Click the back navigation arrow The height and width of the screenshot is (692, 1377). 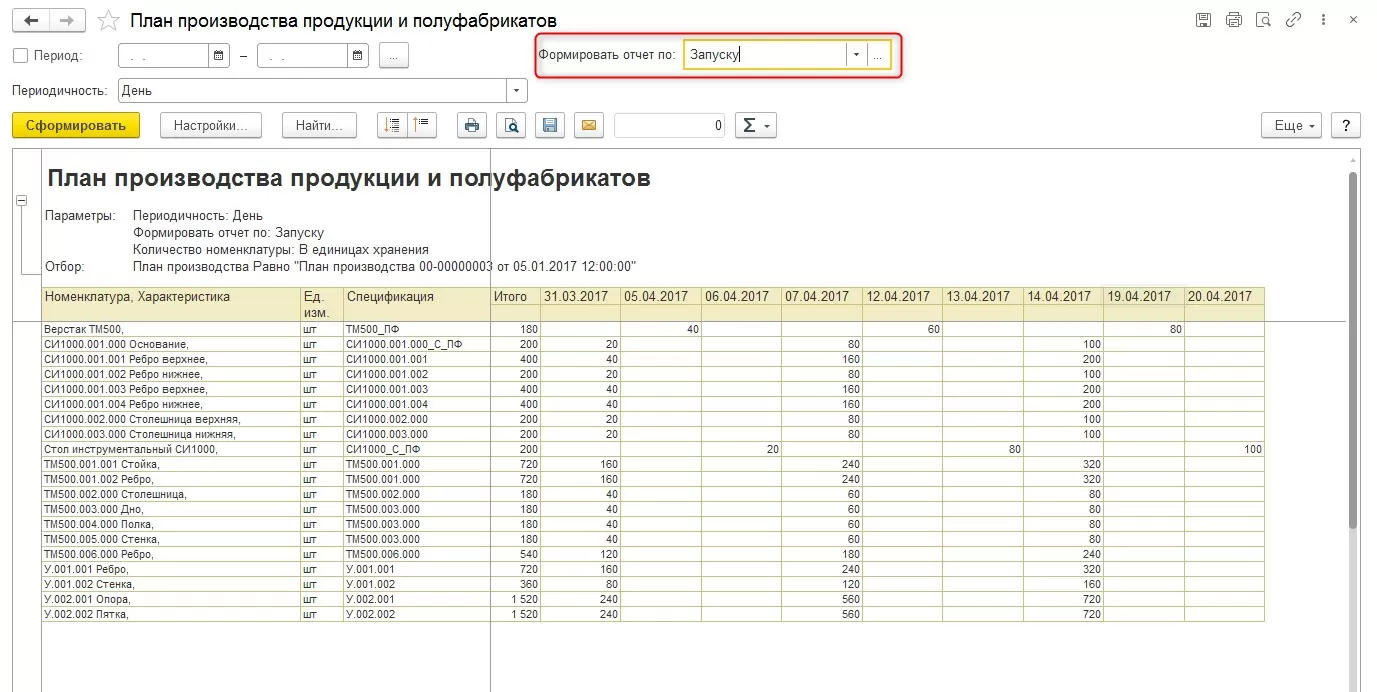(31, 20)
